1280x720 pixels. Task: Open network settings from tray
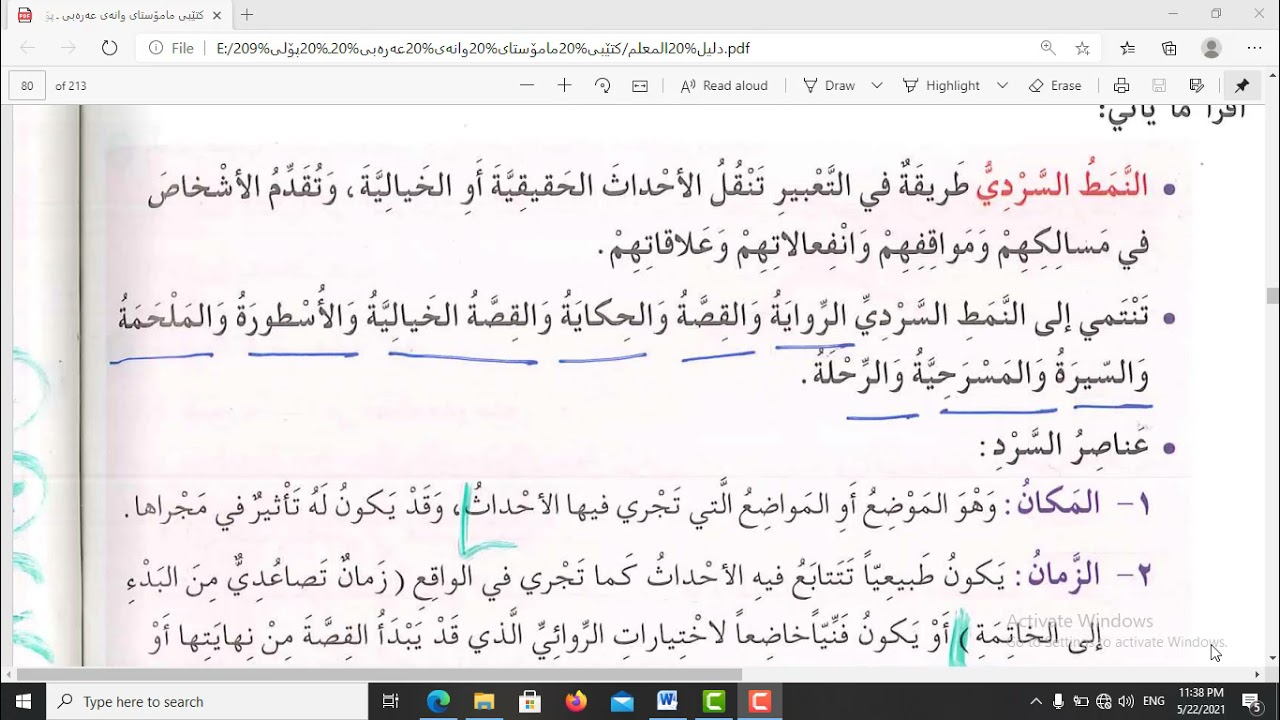1104,701
